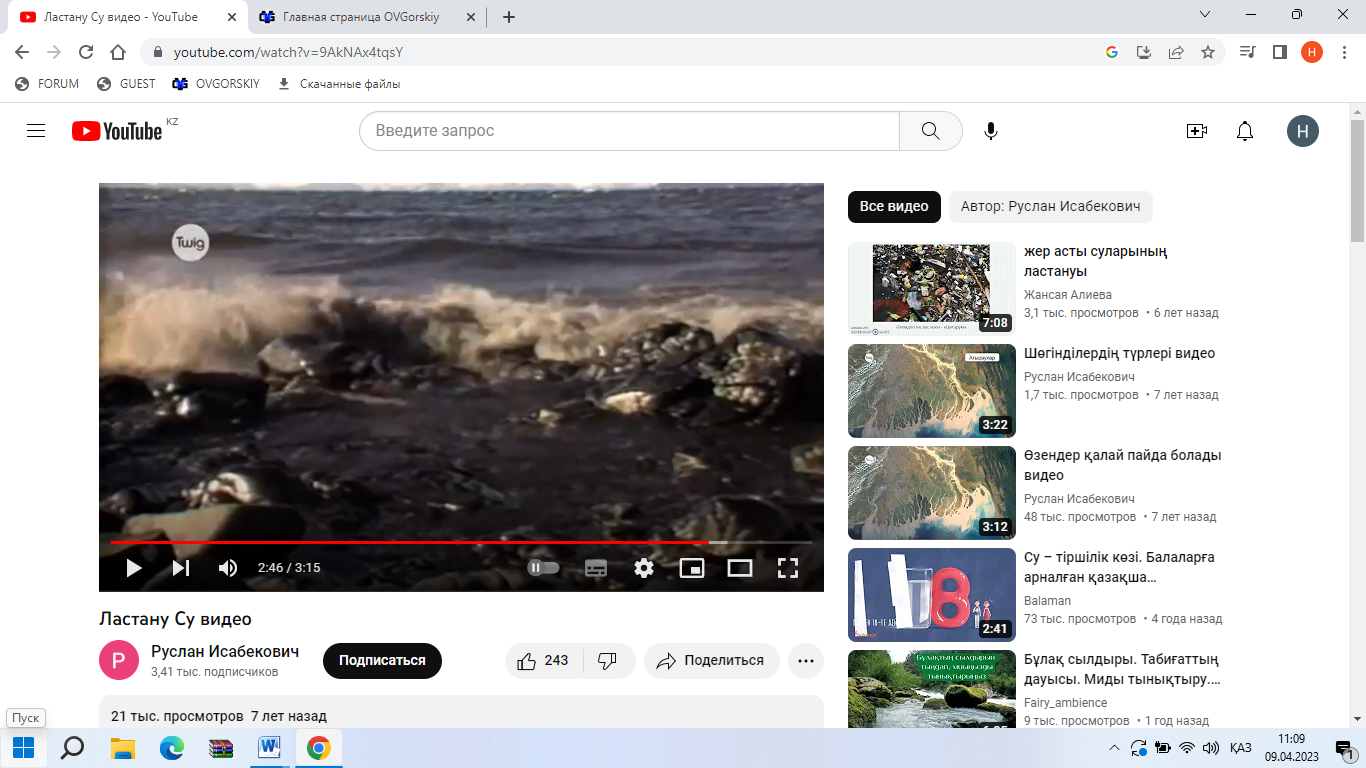Click the search magnifier button
Image resolution: width=1366 pixels, height=768 pixels.
coord(931,131)
